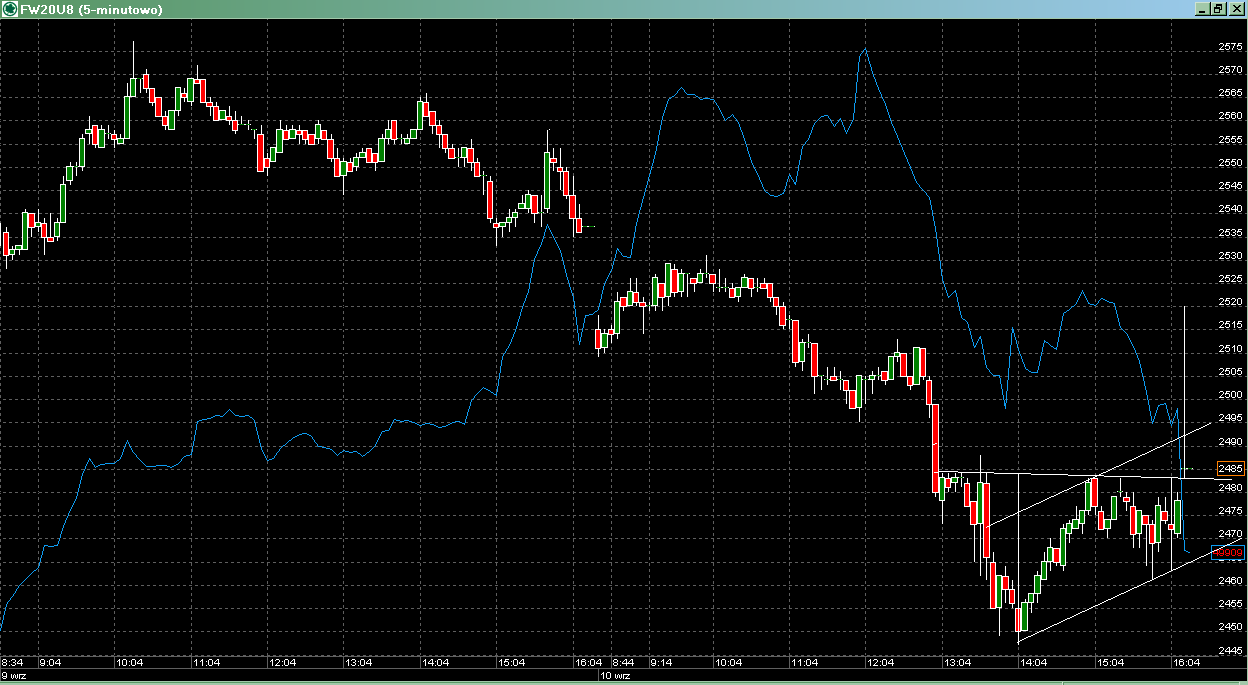Click the 11:04 time label of 10 wrz session
1248x685 pixels.
[803, 663]
